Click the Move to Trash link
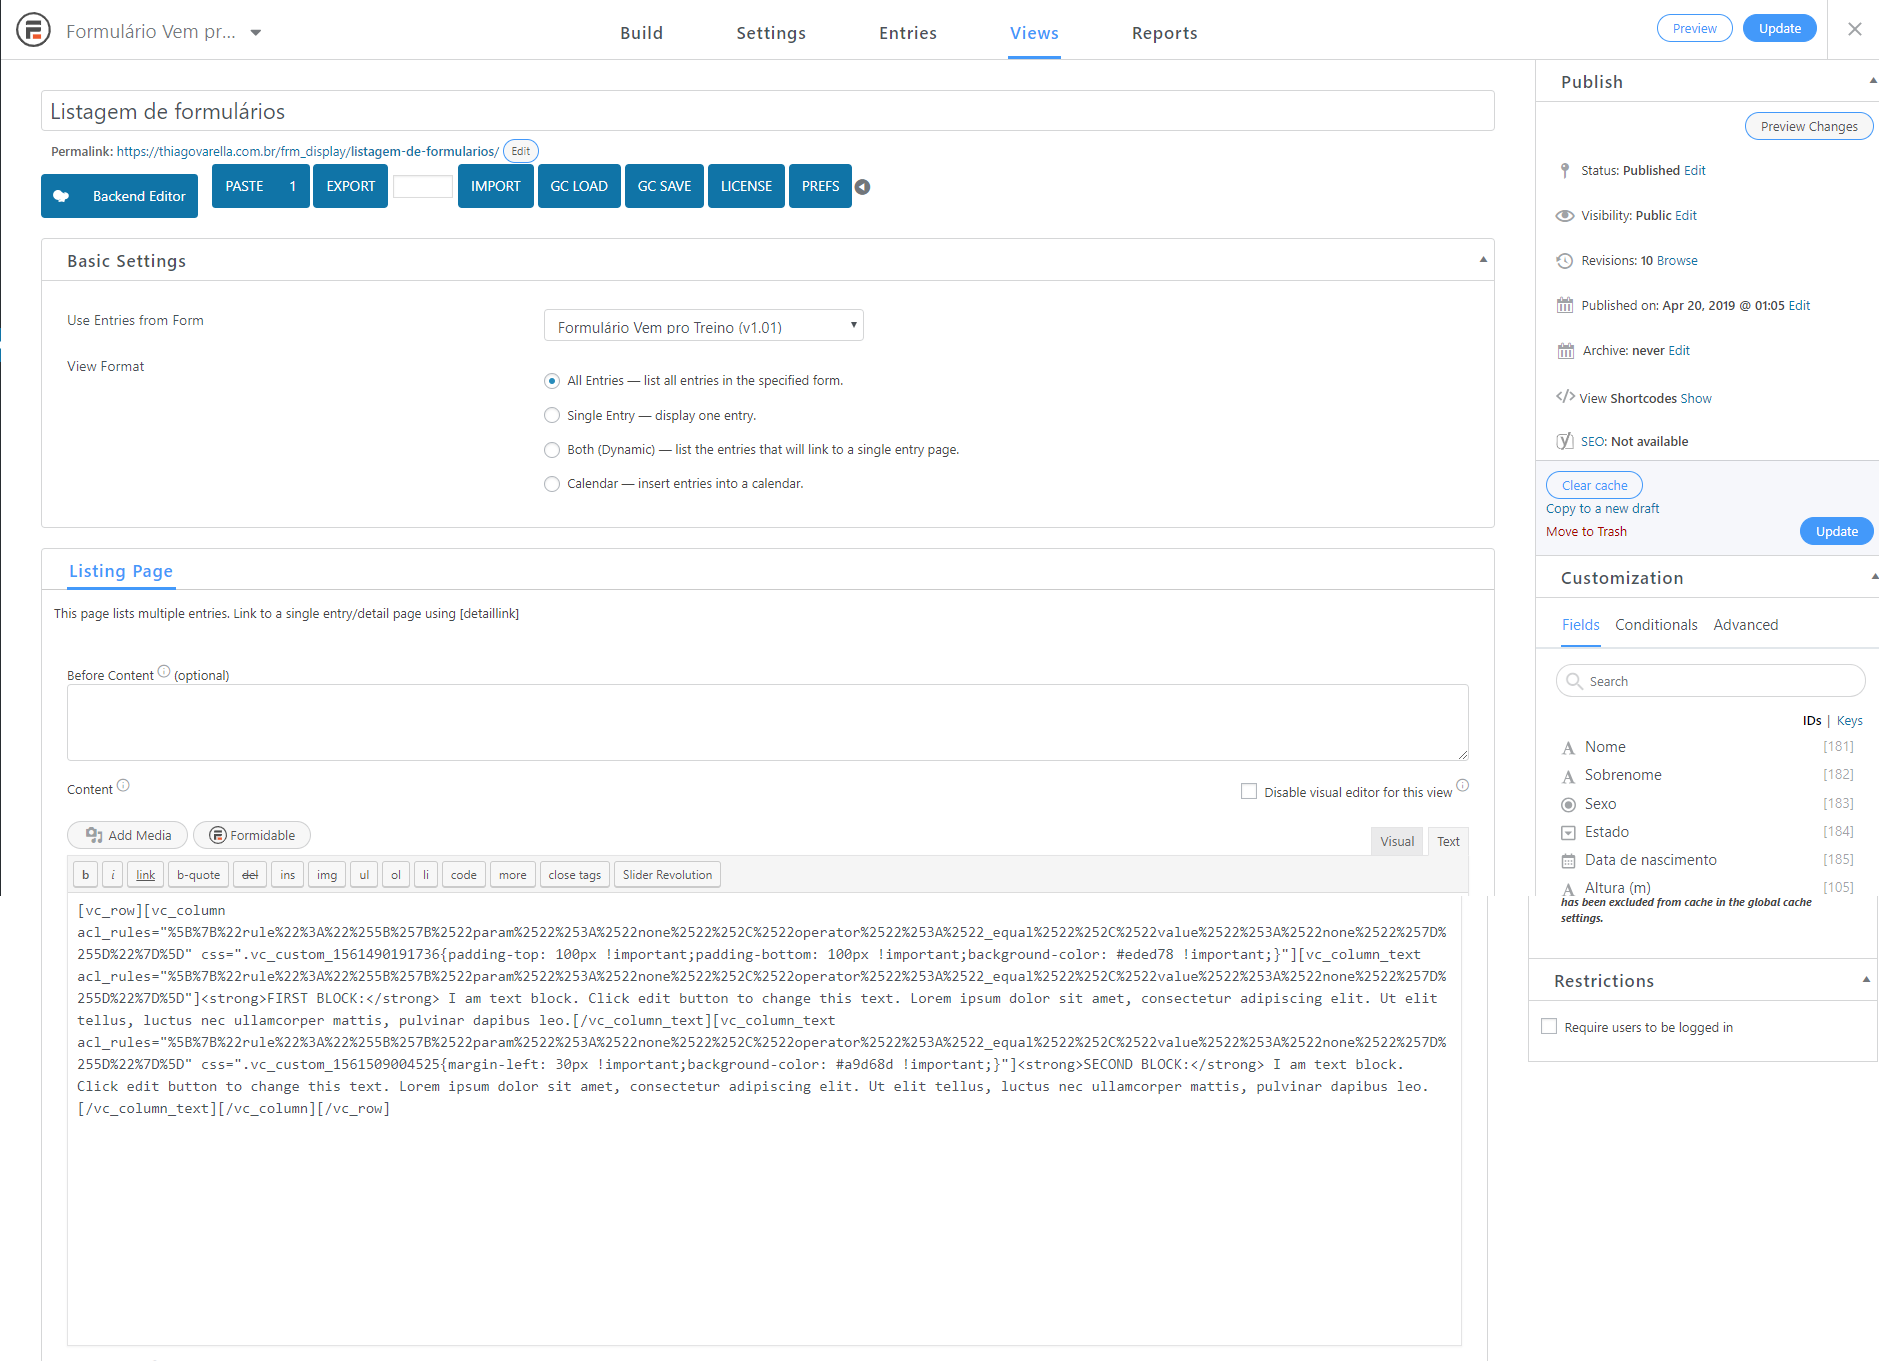The height and width of the screenshot is (1361, 1879). (1586, 531)
